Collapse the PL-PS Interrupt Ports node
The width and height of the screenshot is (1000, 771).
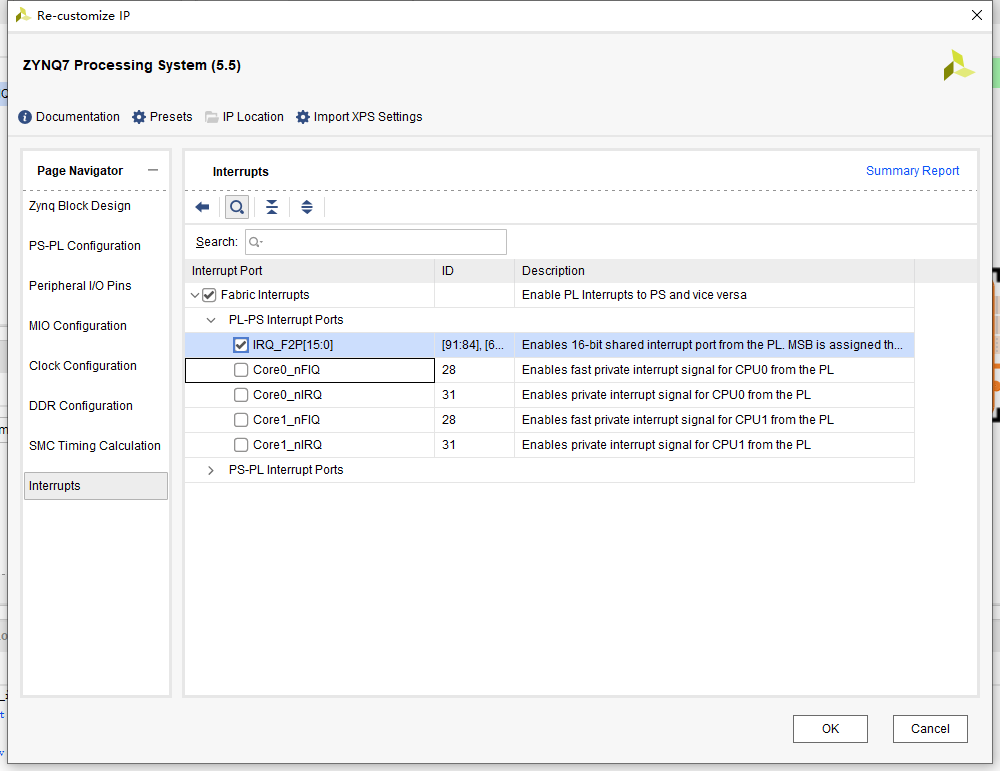[x=210, y=320]
